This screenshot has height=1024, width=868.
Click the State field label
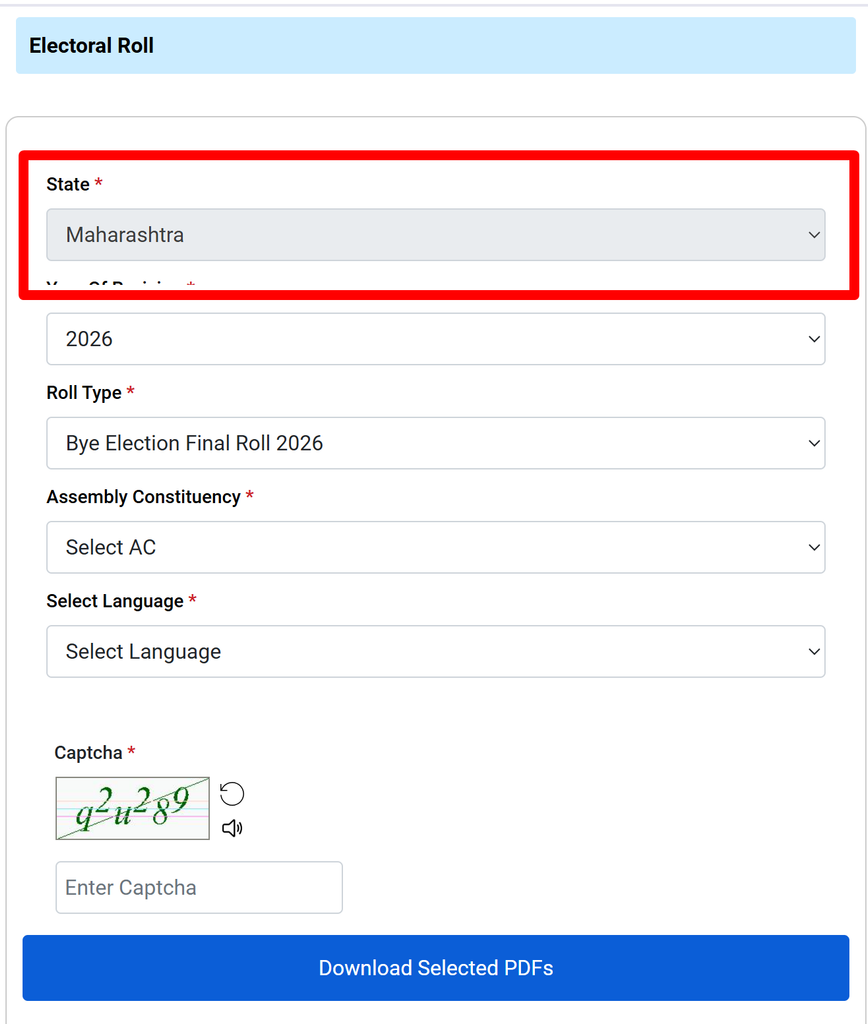click(68, 184)
